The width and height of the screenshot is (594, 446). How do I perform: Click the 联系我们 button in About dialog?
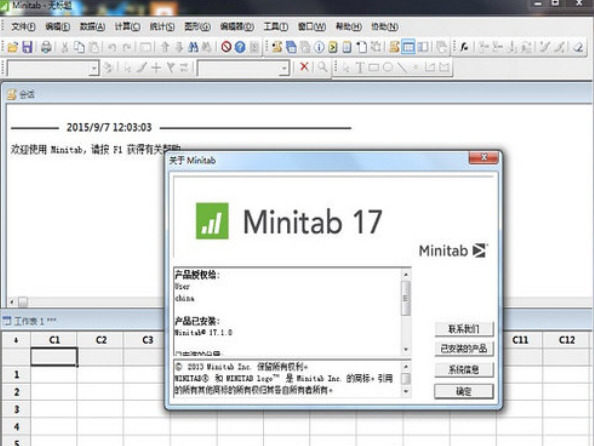click(x=464, y=329)
